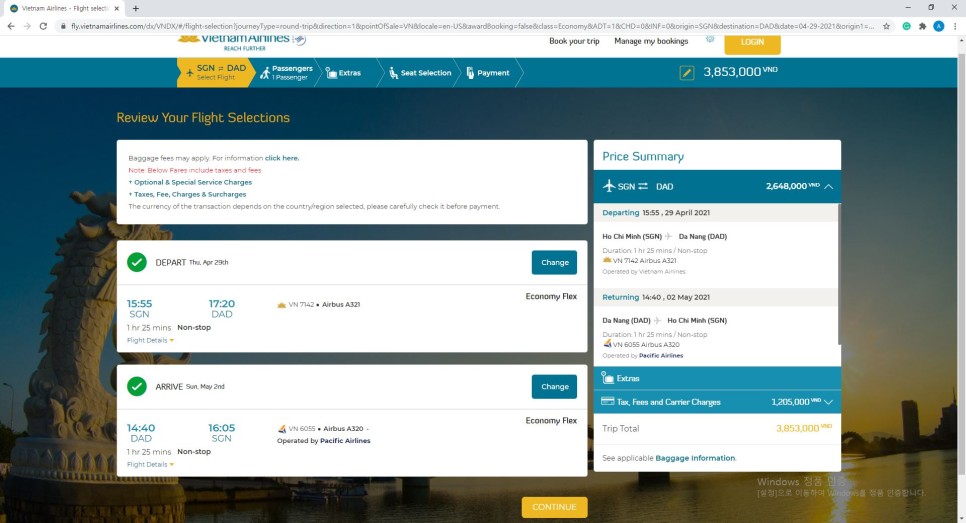Change the ARRIVE flight selection

tap(554, 387)
